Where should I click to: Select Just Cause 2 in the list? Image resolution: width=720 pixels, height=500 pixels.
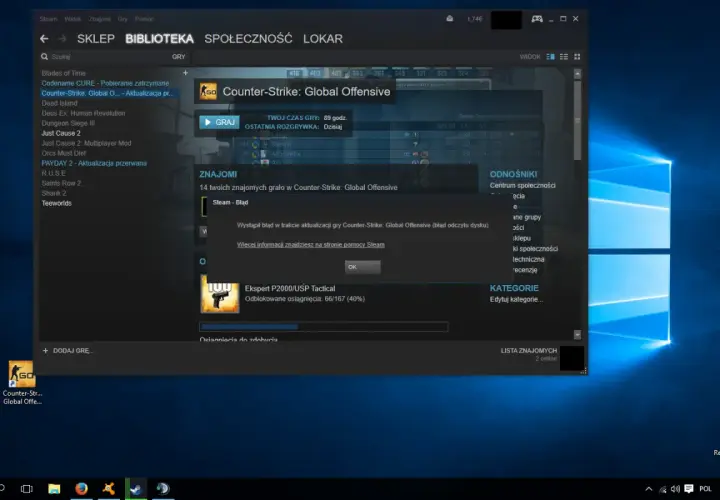[61, 133]
